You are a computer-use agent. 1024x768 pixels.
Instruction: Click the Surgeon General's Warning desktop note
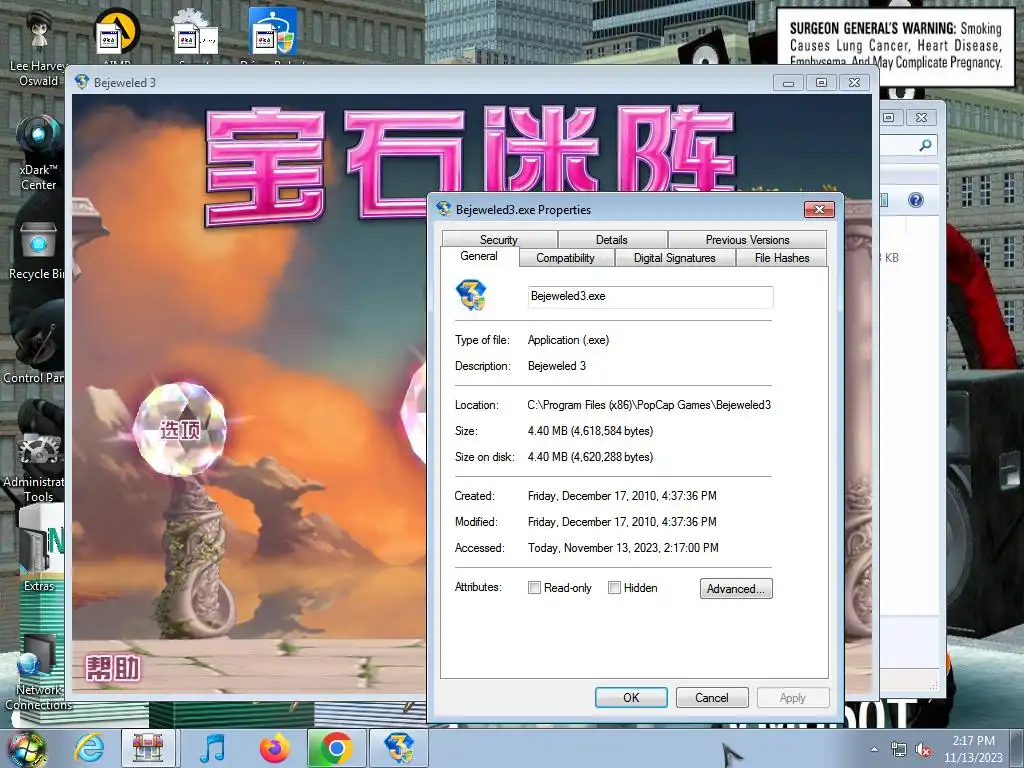coord(895,46)
